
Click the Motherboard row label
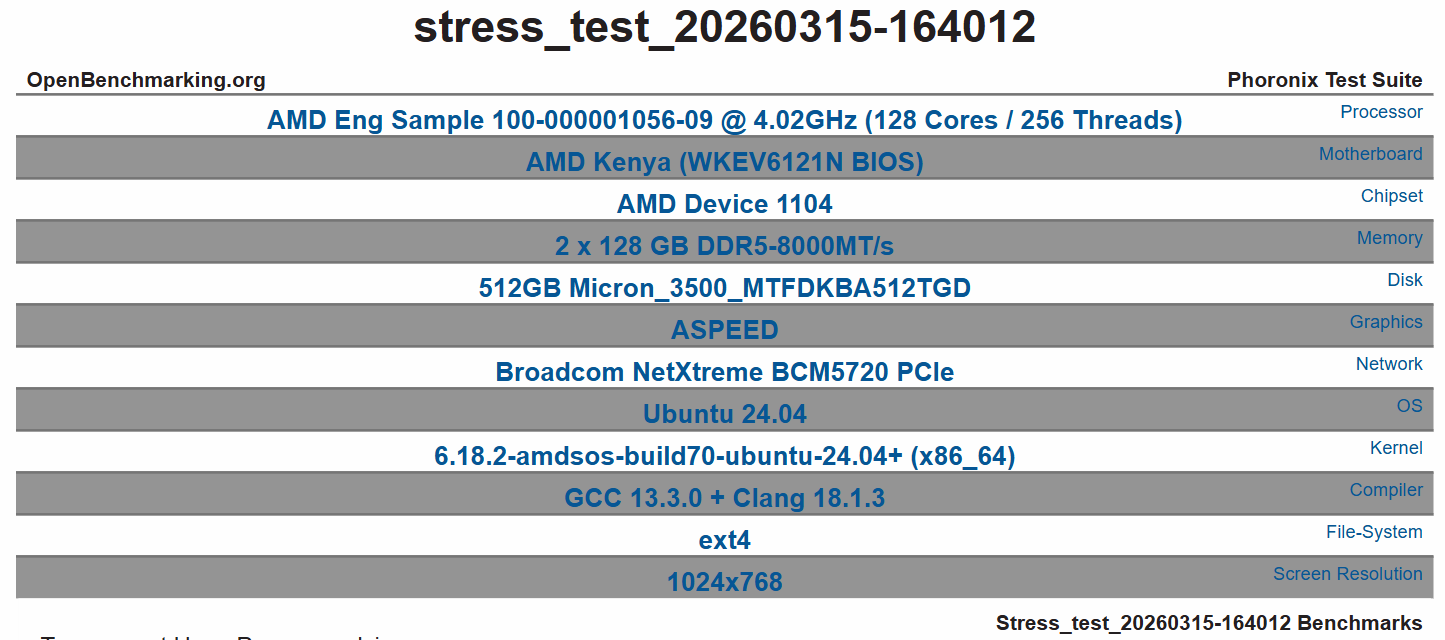1370,154
